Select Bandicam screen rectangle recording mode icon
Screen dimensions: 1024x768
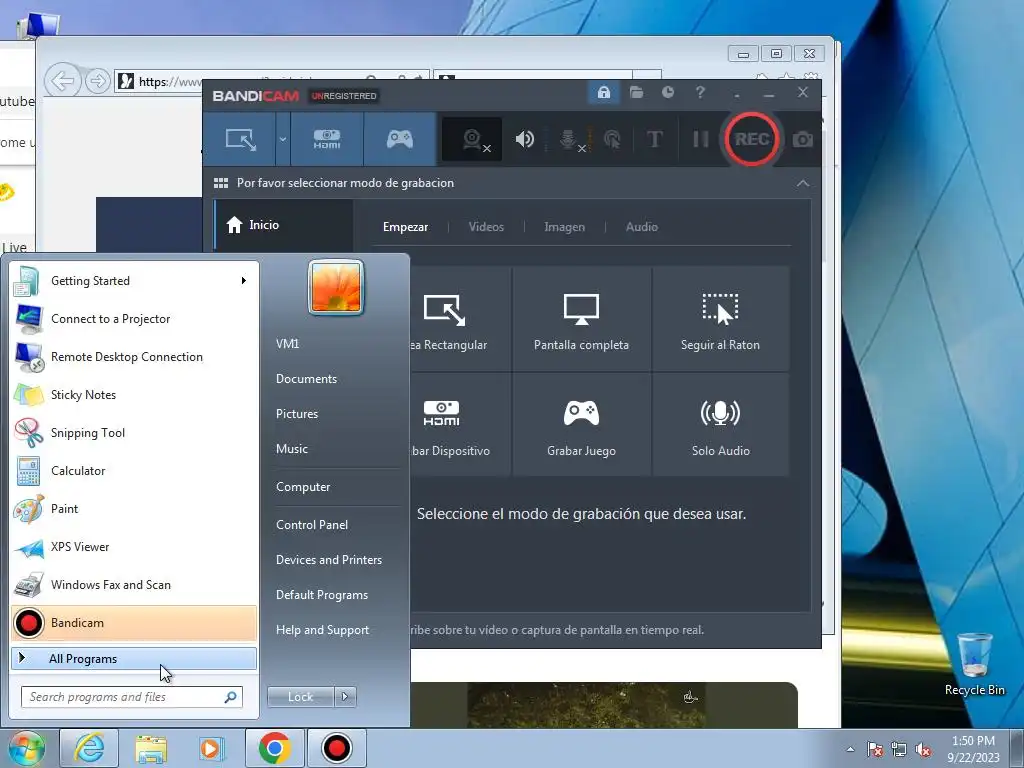click(240, 139)
